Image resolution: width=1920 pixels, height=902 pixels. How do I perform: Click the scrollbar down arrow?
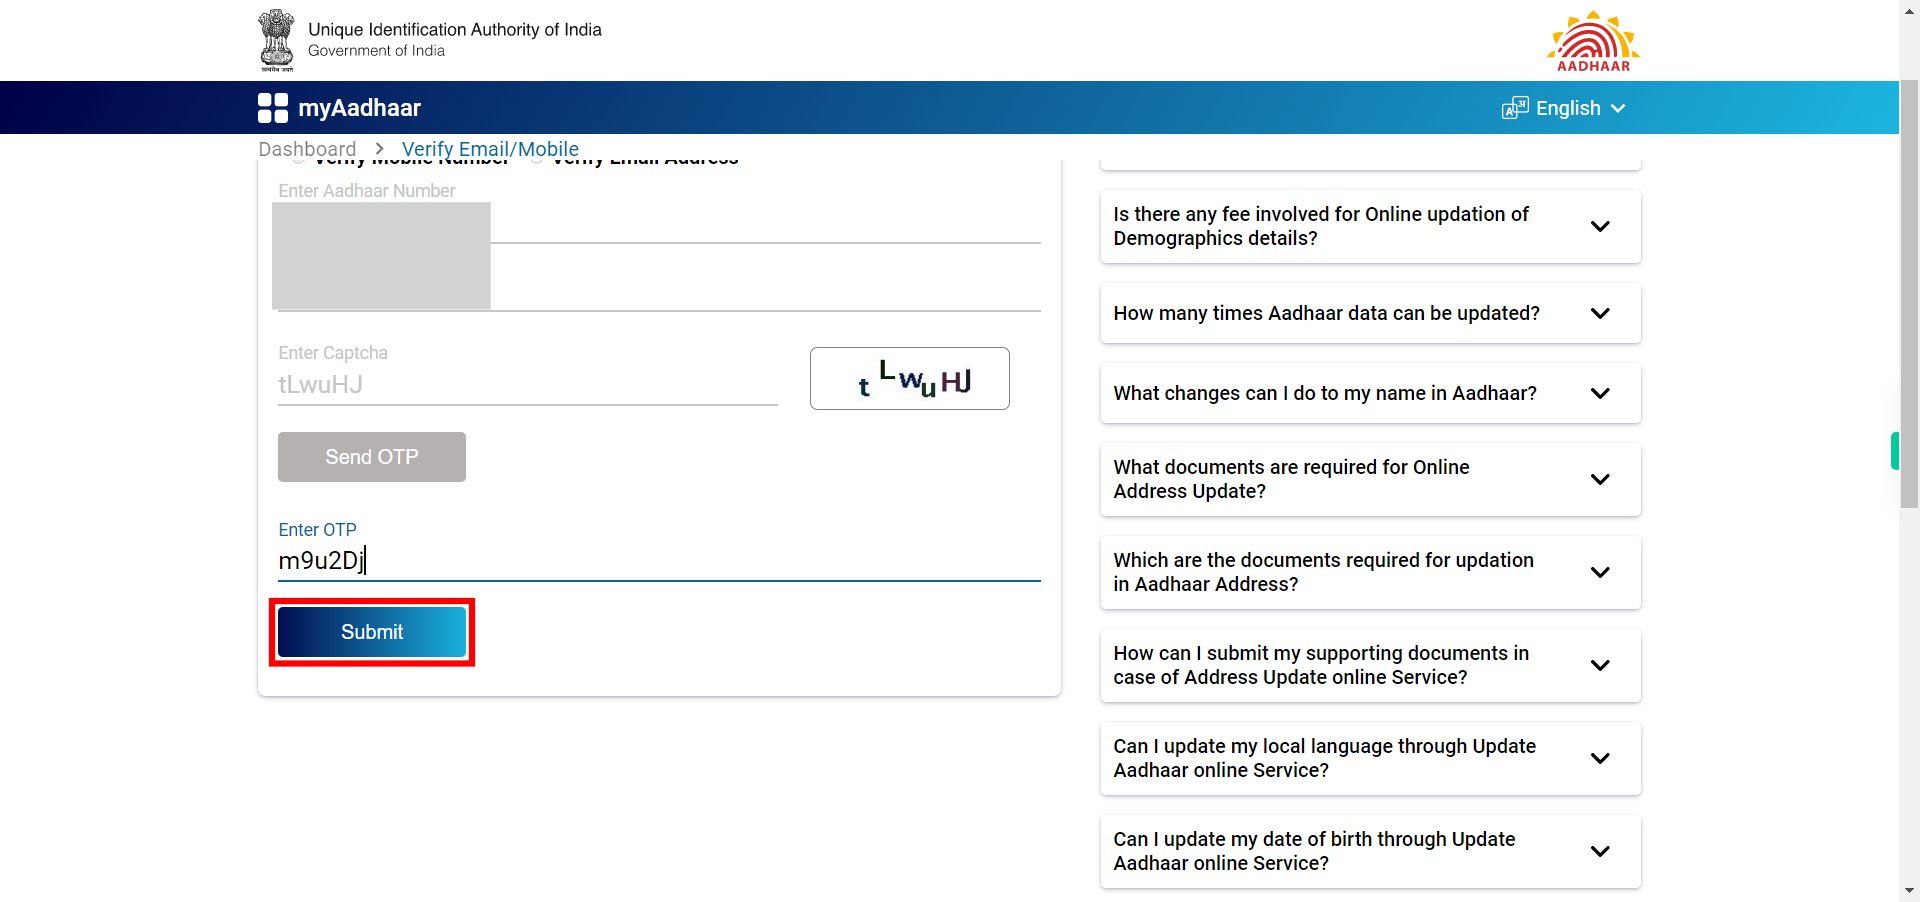pyautogui.click(x=1909, y=891)
